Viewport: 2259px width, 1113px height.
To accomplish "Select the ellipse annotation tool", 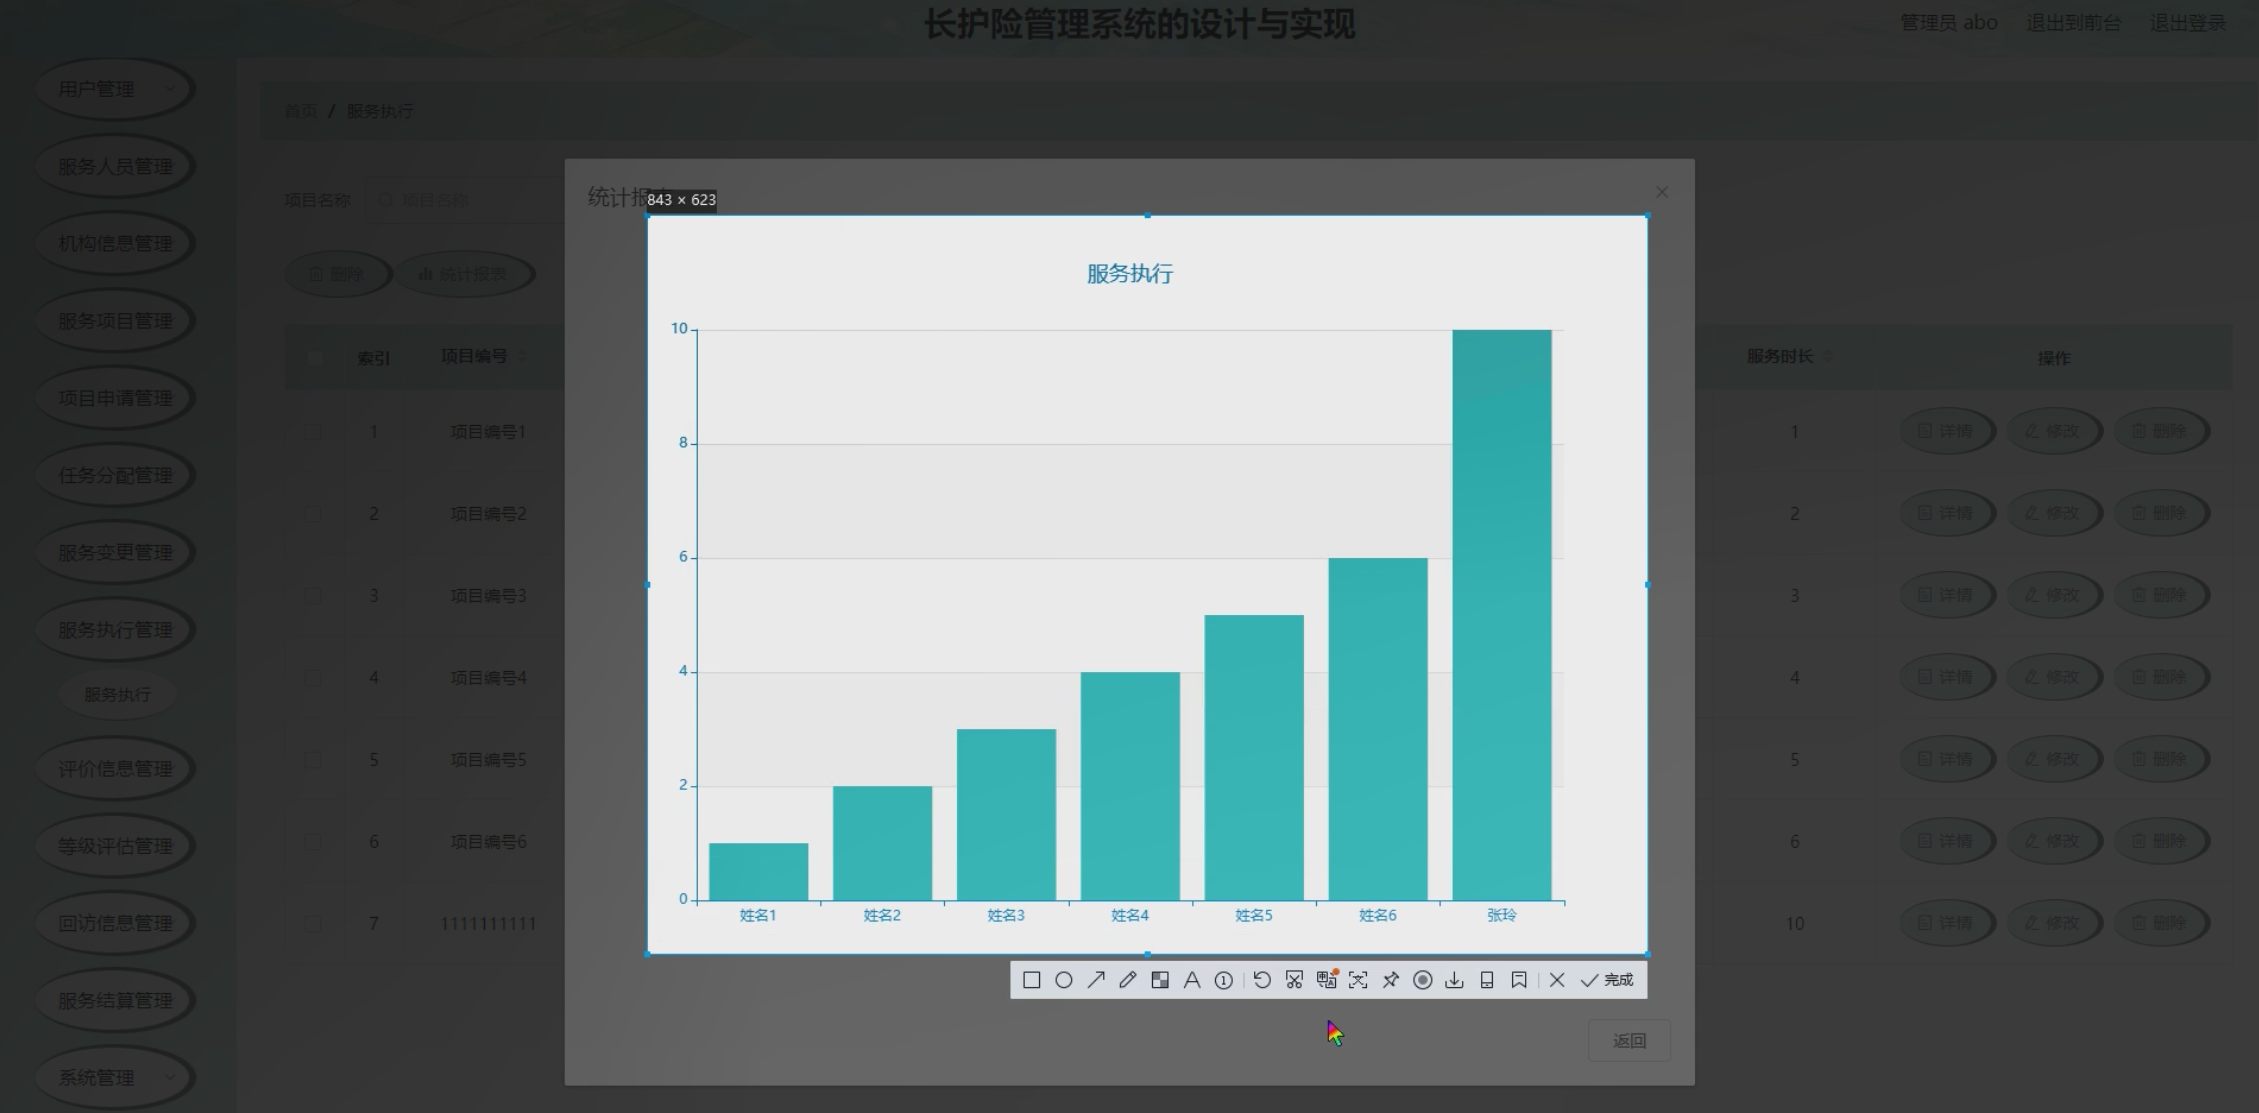I will pos(1064,980).
